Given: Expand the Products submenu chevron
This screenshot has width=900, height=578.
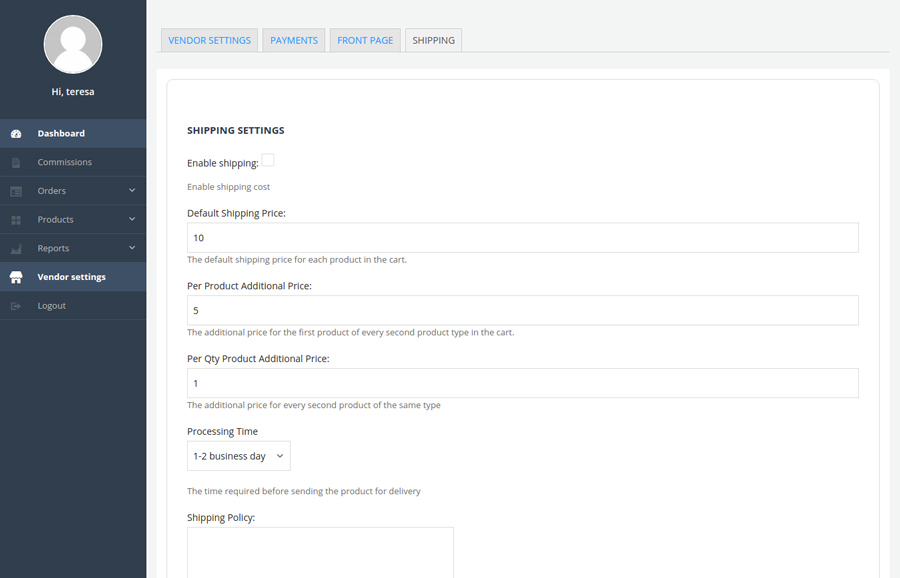Looking at the screenshot, I should click(132, 219).
